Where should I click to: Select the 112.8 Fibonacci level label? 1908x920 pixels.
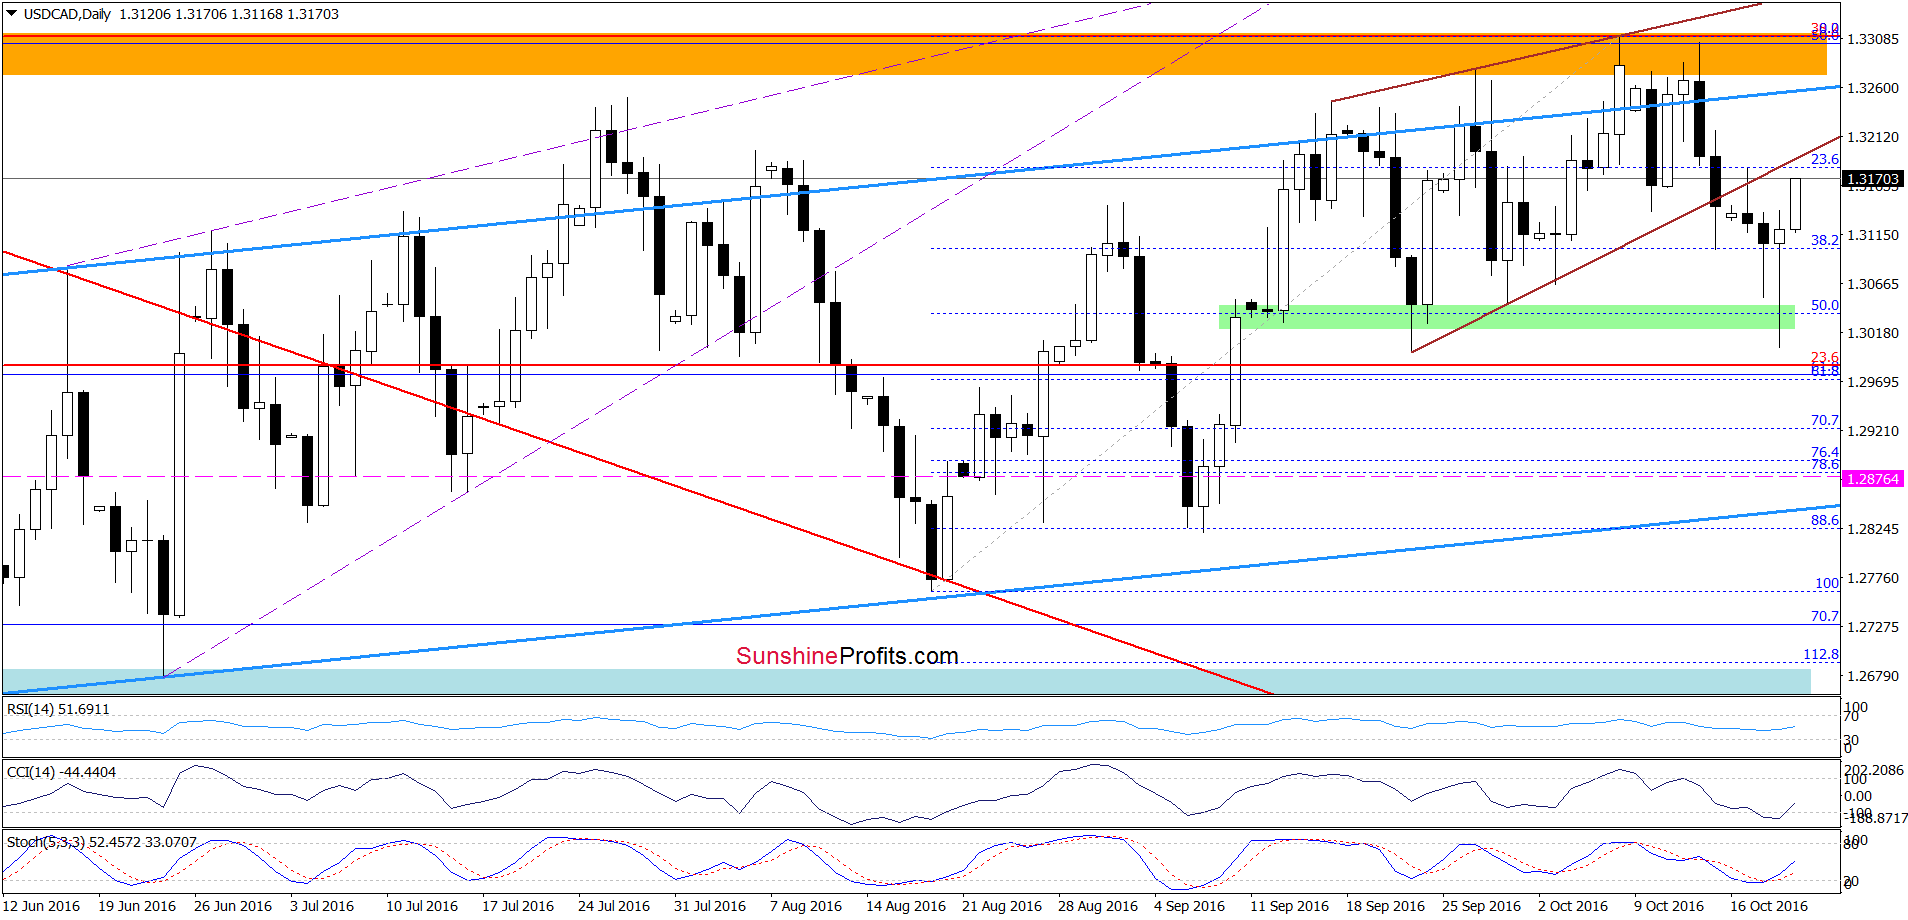(x=1821, y=654)
